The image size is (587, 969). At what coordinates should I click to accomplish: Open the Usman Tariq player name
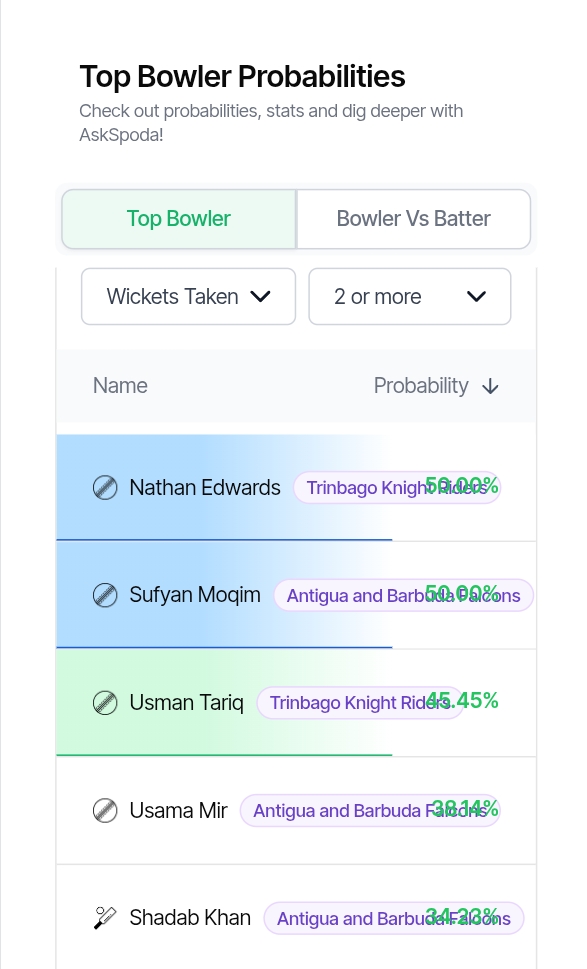(x=187, y=703)
